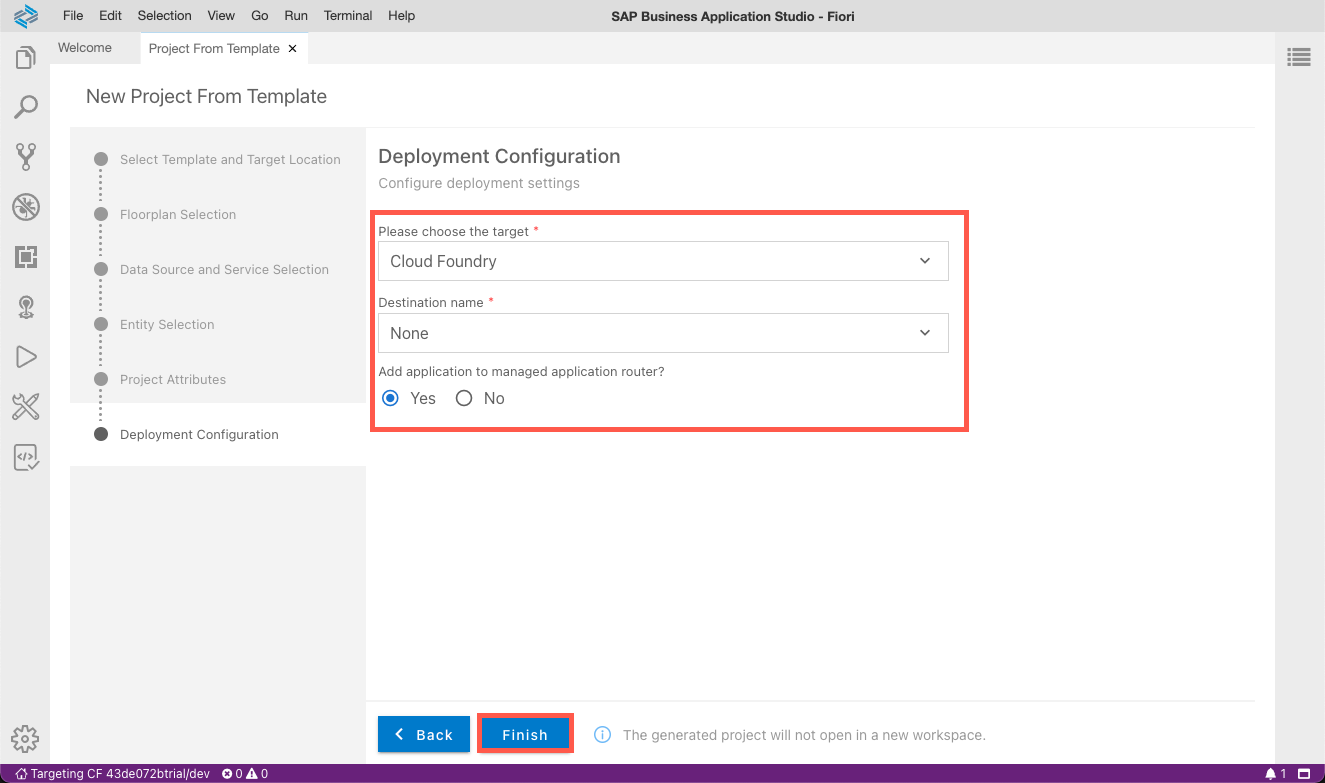Click the information icon beside Finish
Screen dimensions: 1325x783
coord(602,735)
